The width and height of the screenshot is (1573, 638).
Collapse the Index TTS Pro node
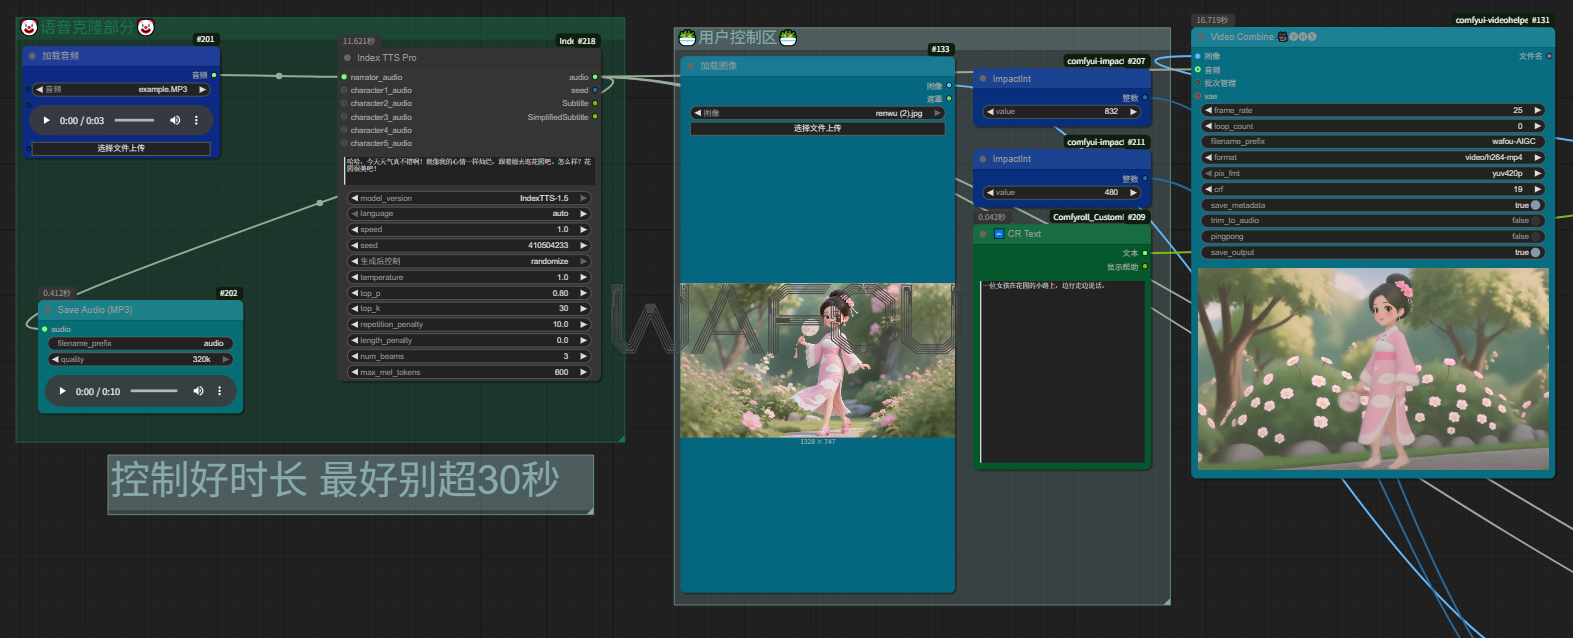click(x=348, y=58)
